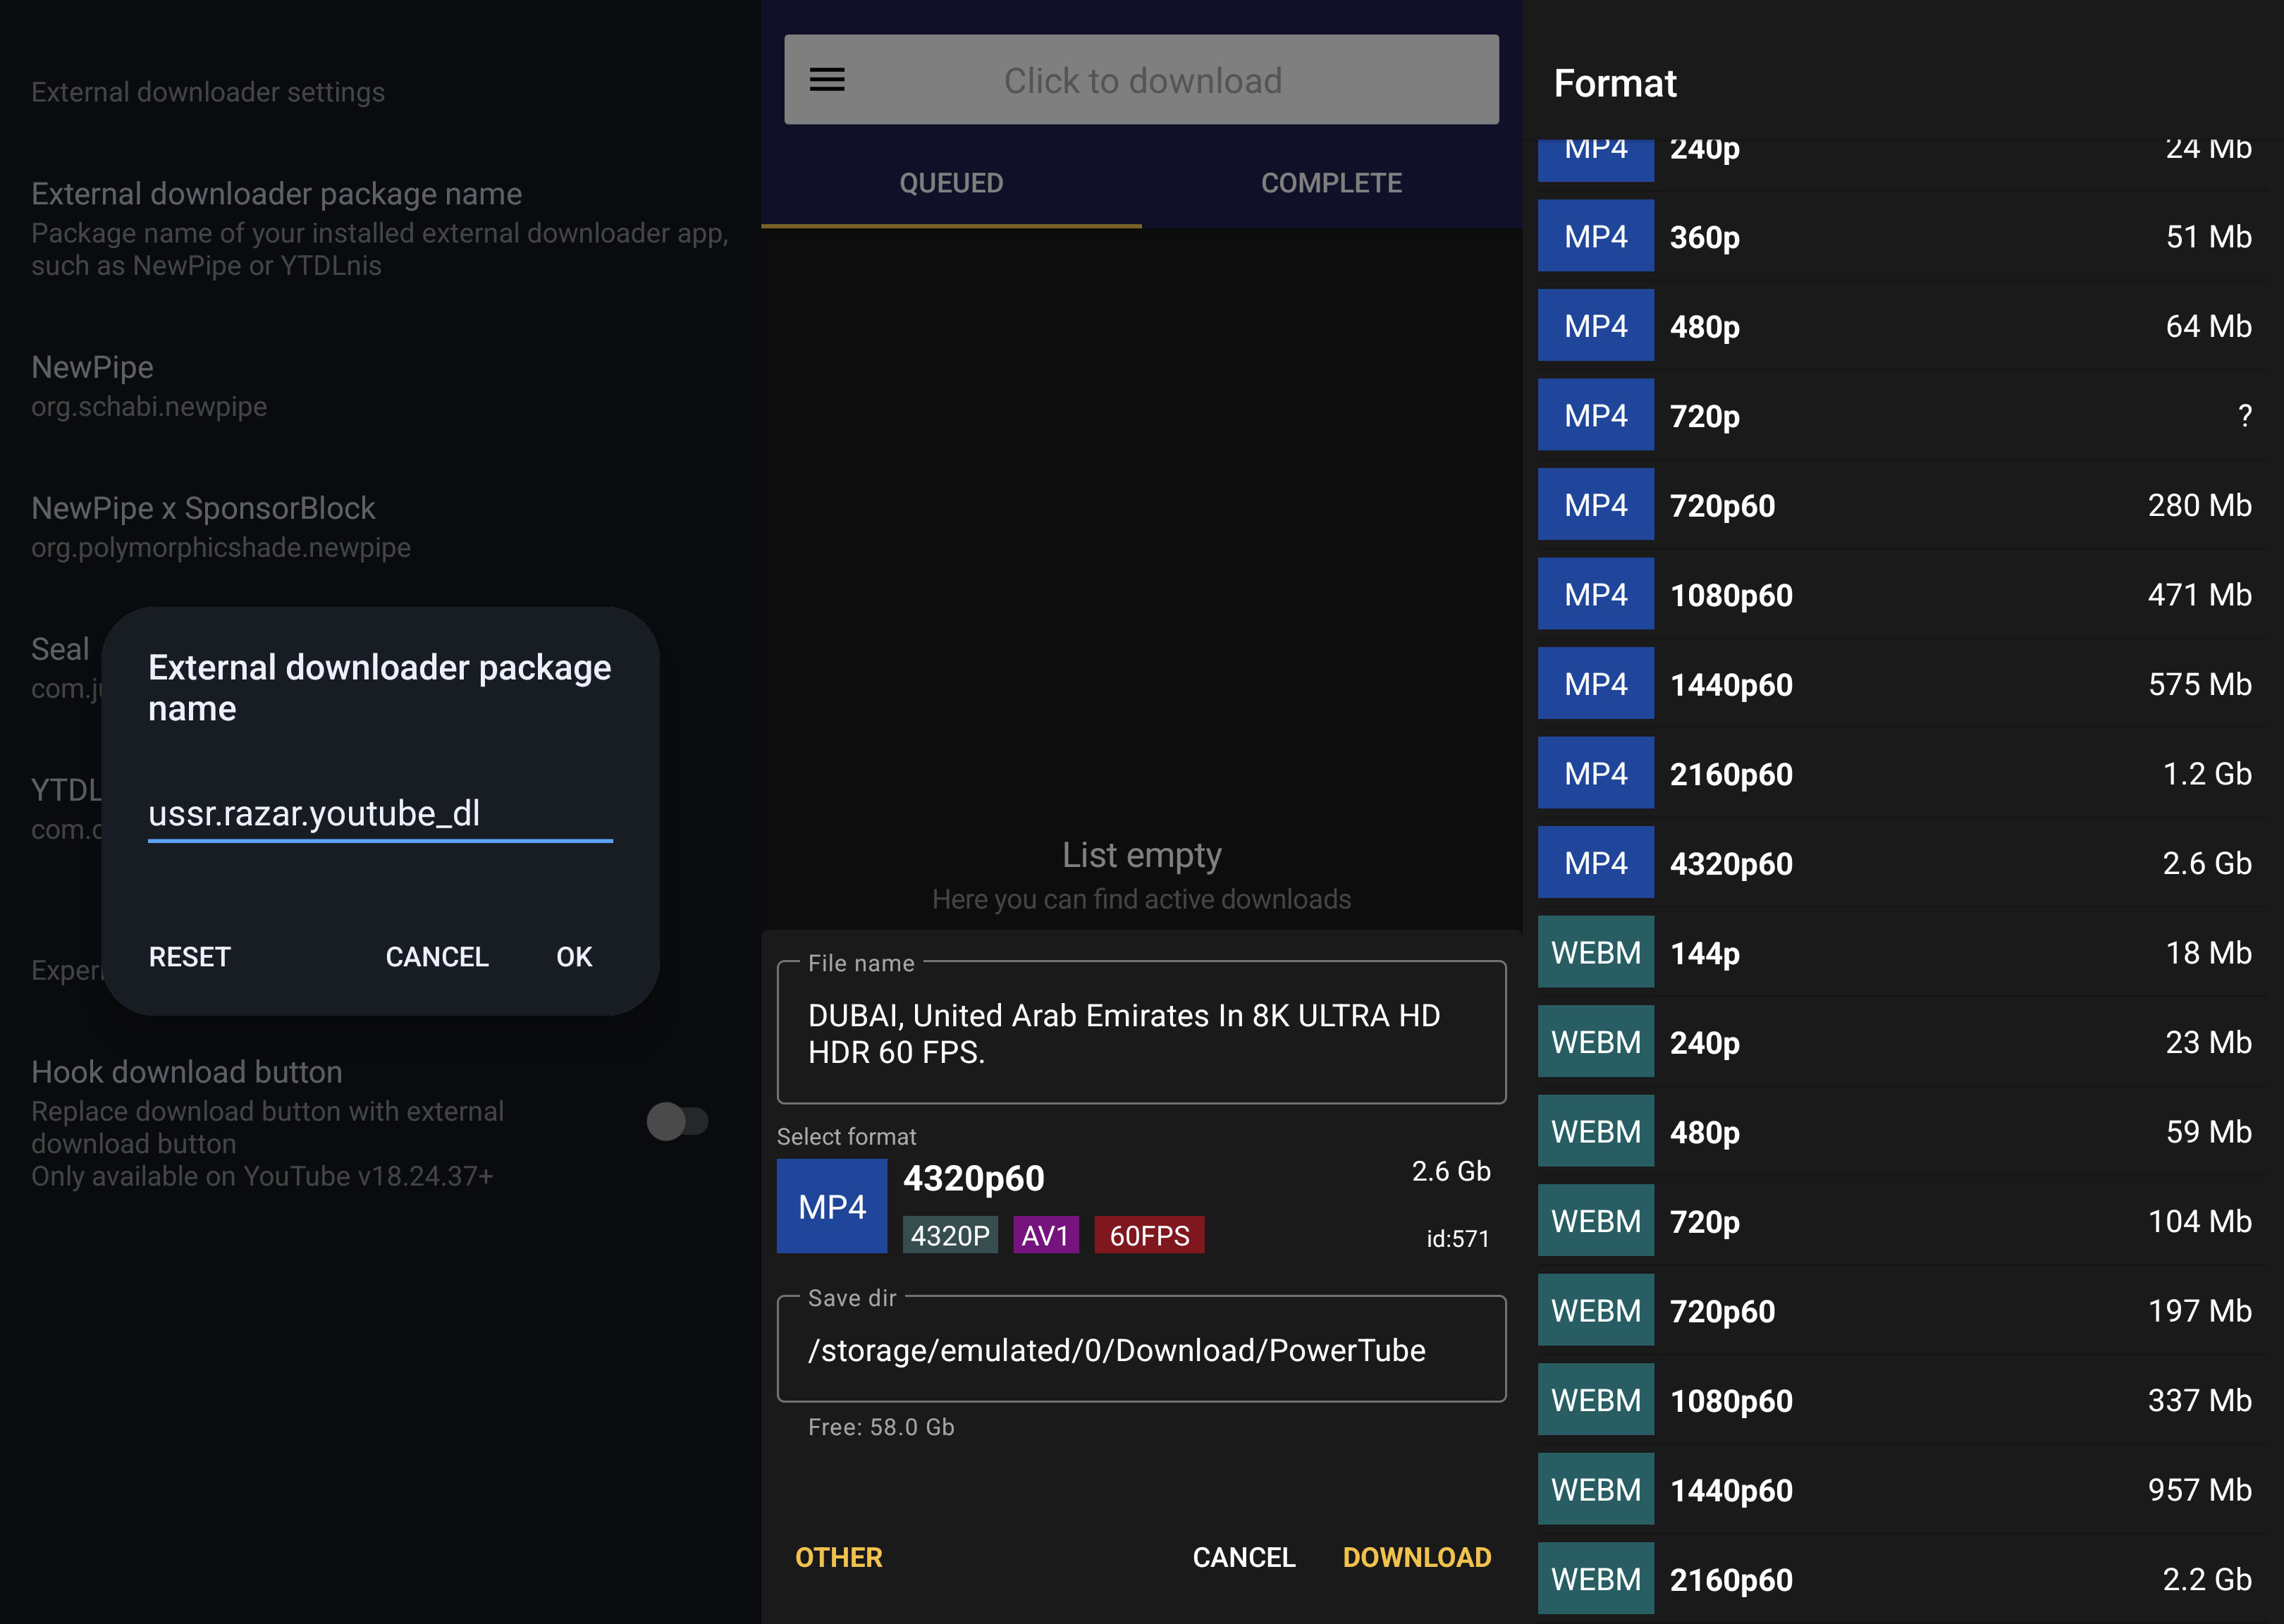Click the OTHER button

[838, 1557]
